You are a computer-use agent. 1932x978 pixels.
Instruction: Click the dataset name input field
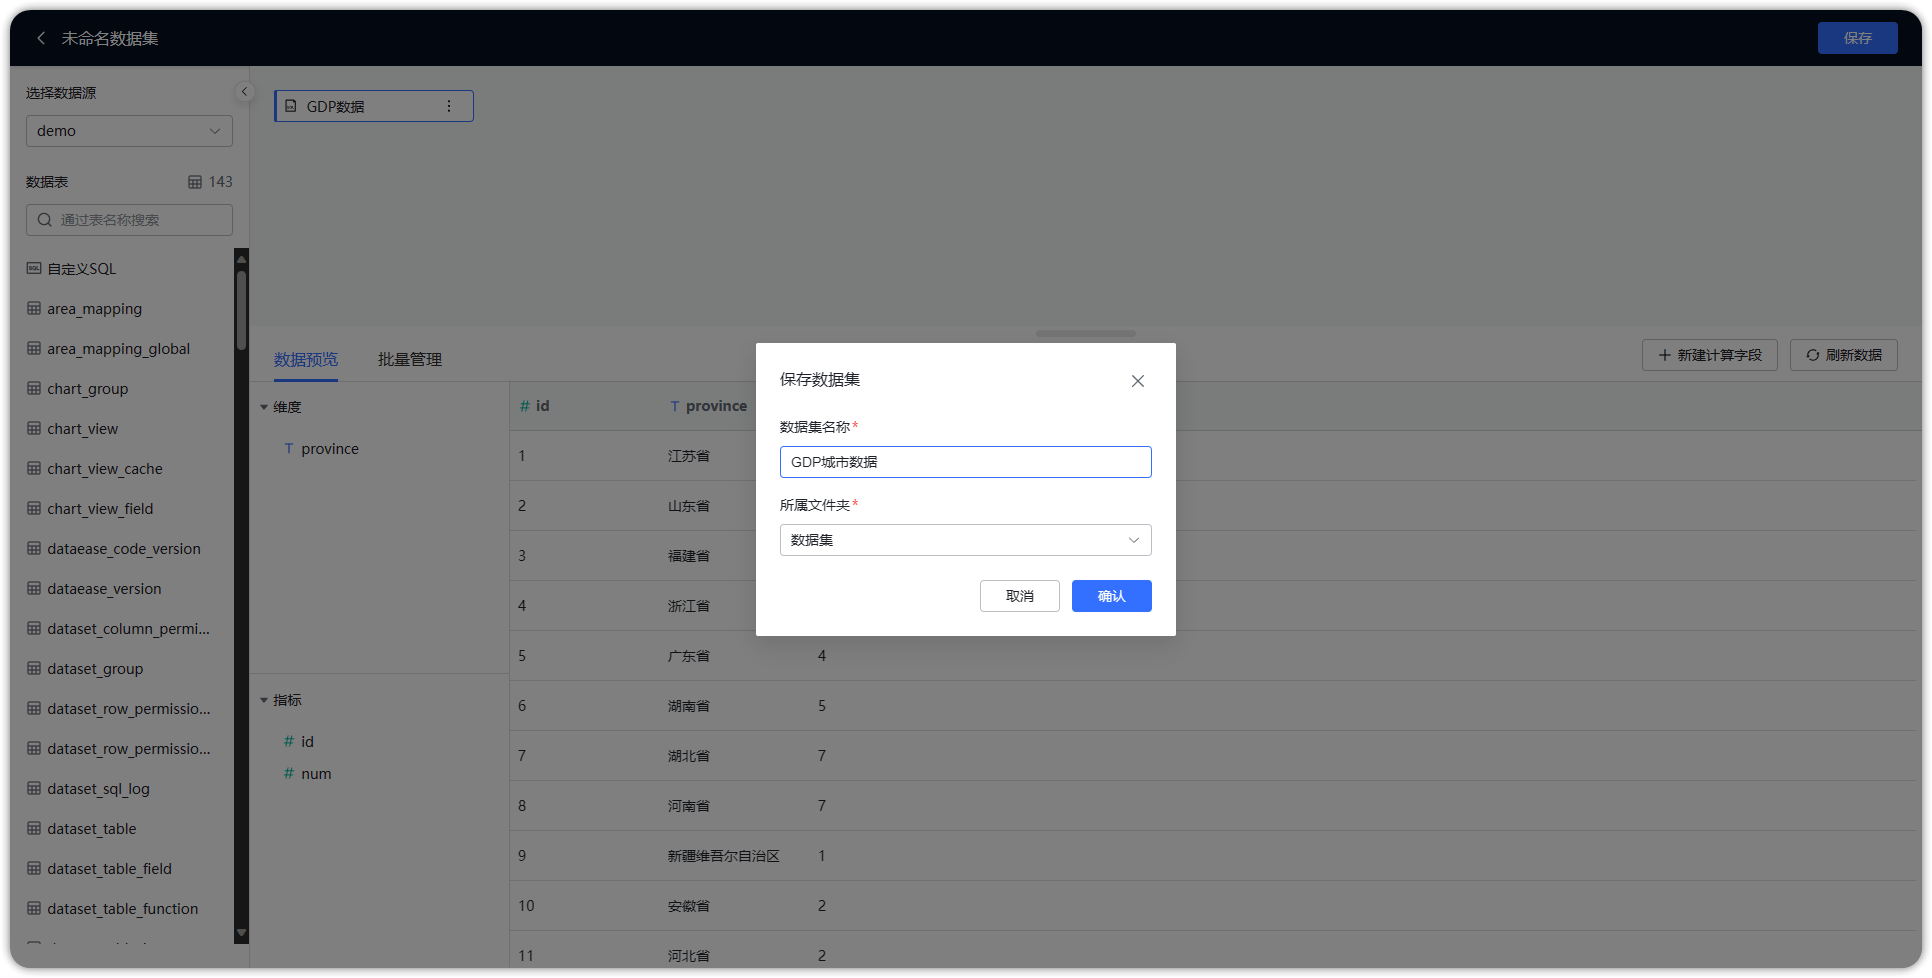965,462
